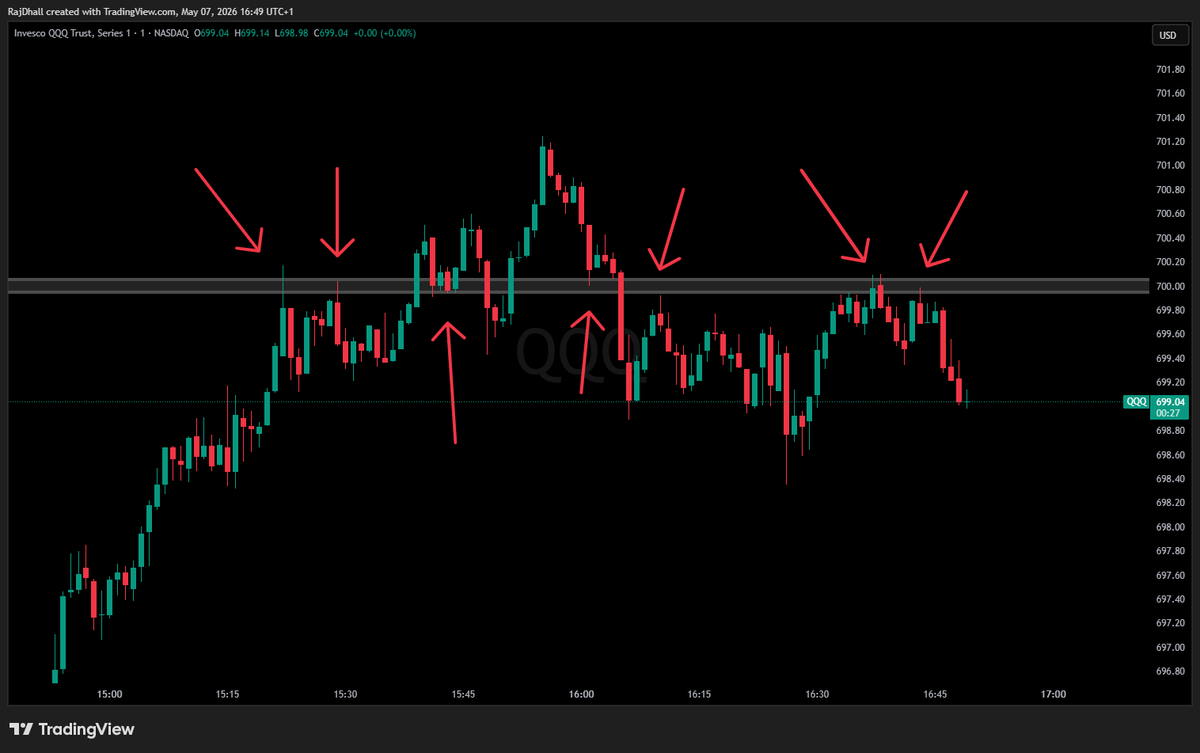
Task: Click the 701.60 price axis label
Action: (x=1170, y=94)
